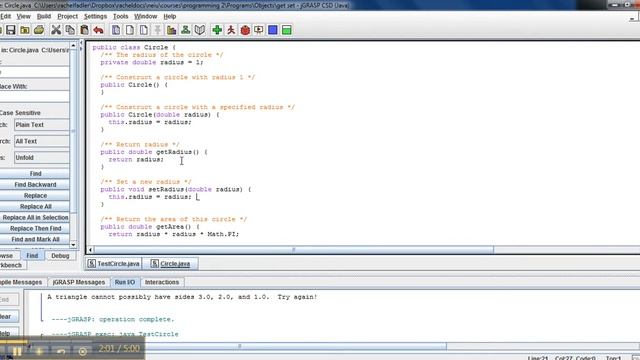Click the Run in canvas presentation icon

(259, 30)
